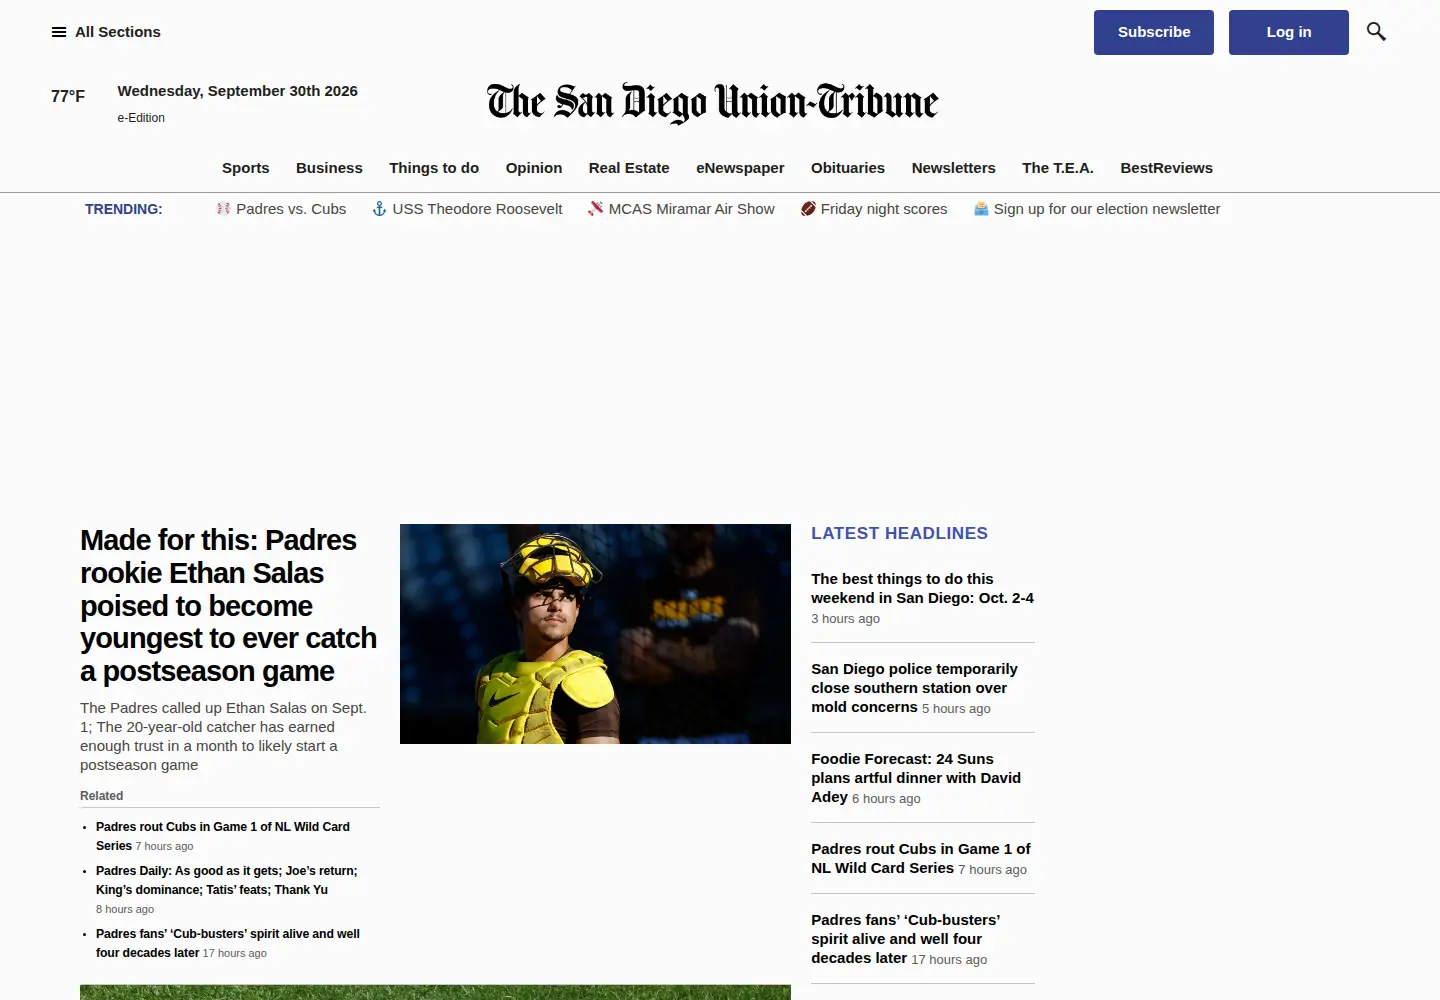Open Latest Headlines Cub-busters fans story

[x=905, y=938]
